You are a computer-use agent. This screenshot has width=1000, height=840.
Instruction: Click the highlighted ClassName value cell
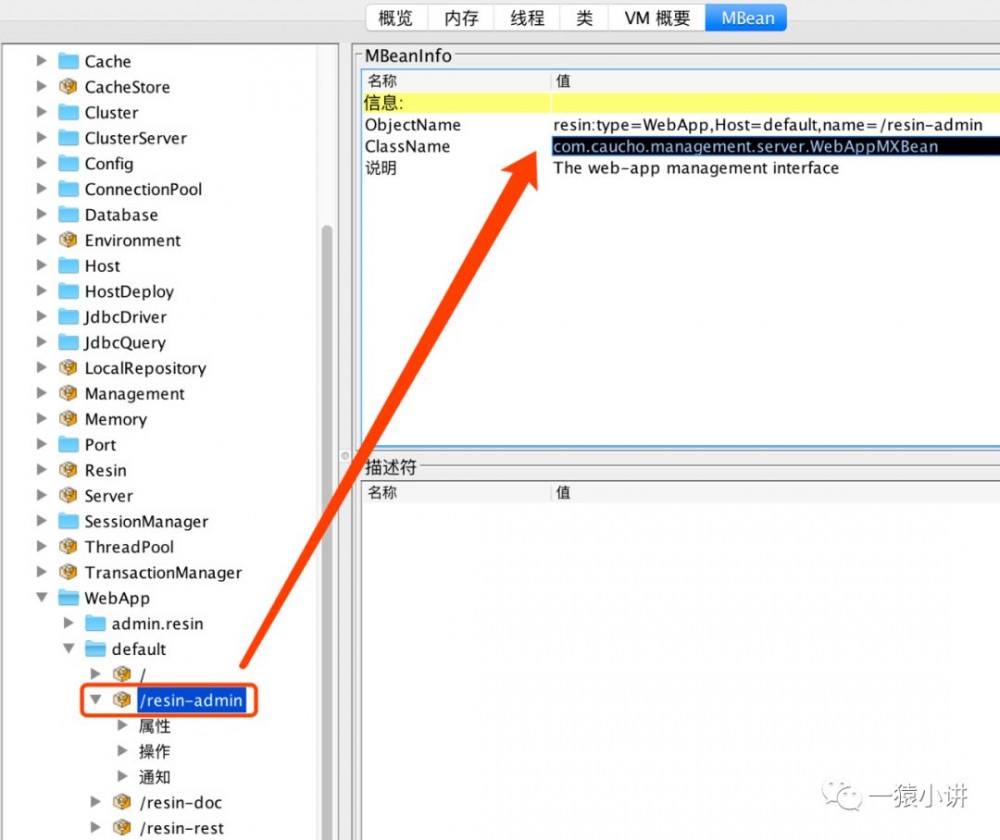click(776, 147)
